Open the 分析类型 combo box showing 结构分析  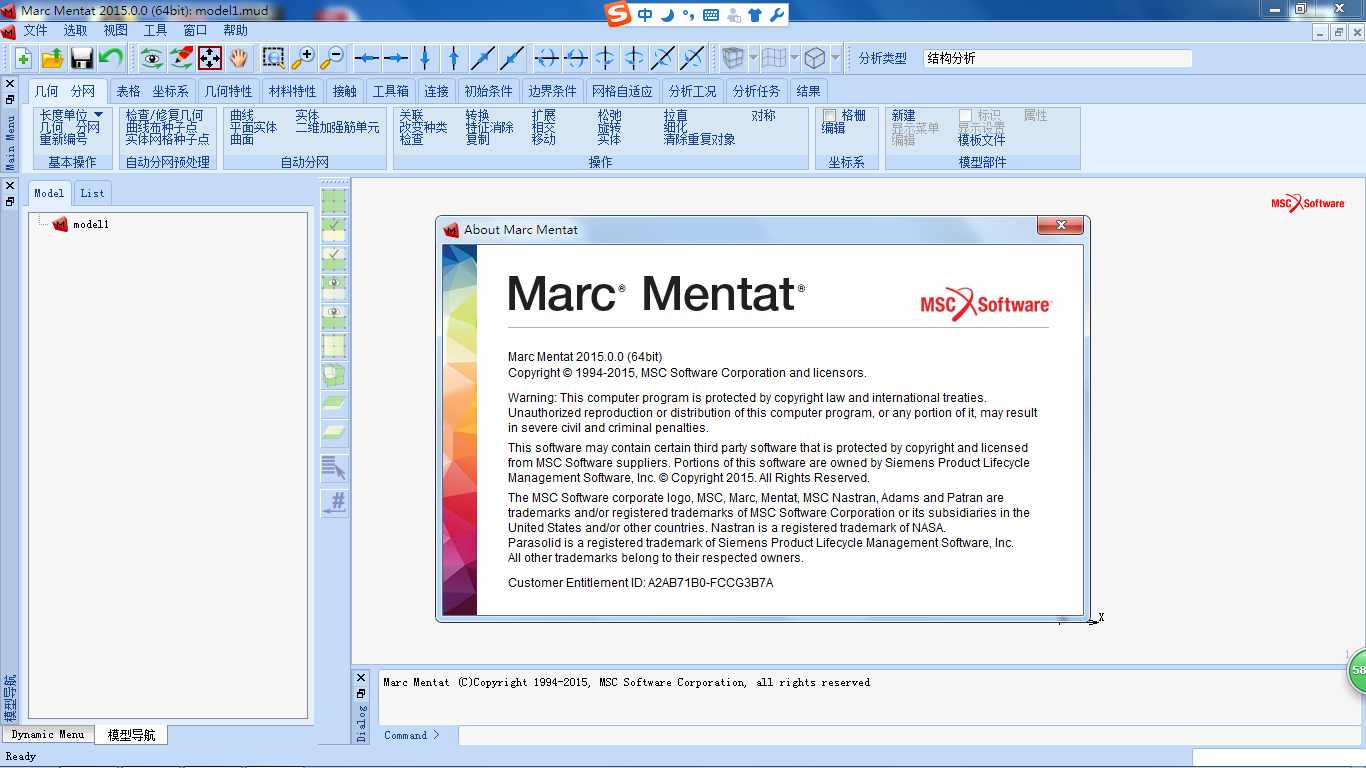coord(1057,58)
